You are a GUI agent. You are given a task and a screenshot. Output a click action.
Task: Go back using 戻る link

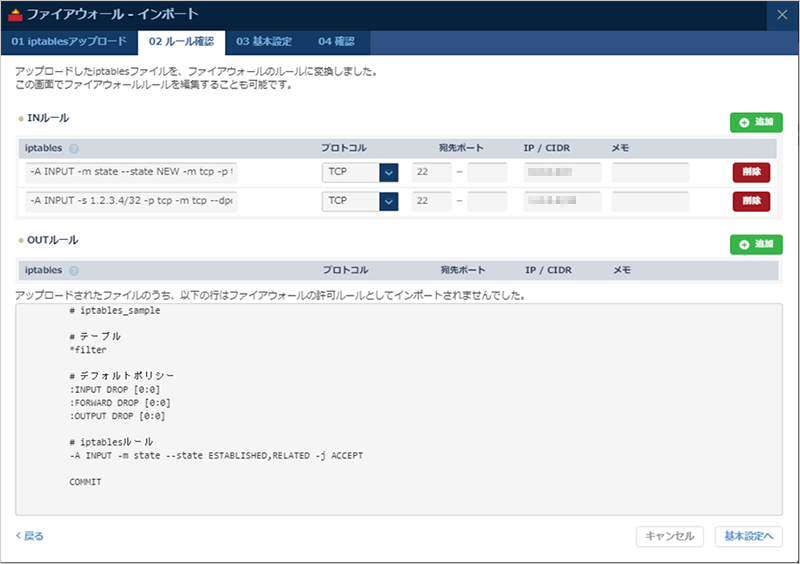coord(30,536)
